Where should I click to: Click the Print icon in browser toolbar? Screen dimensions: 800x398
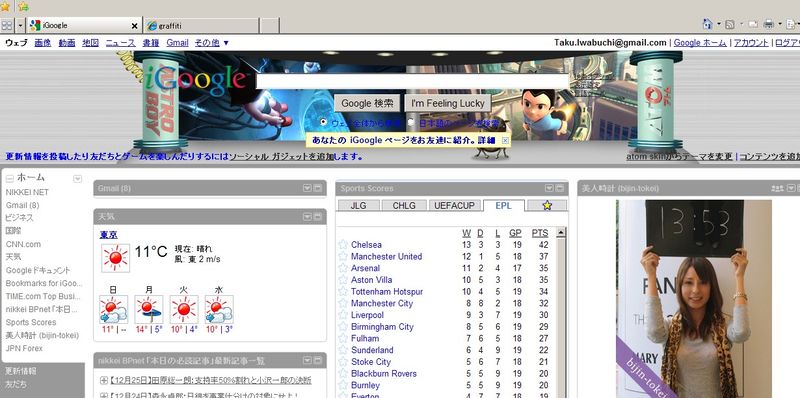click(768, 24)
